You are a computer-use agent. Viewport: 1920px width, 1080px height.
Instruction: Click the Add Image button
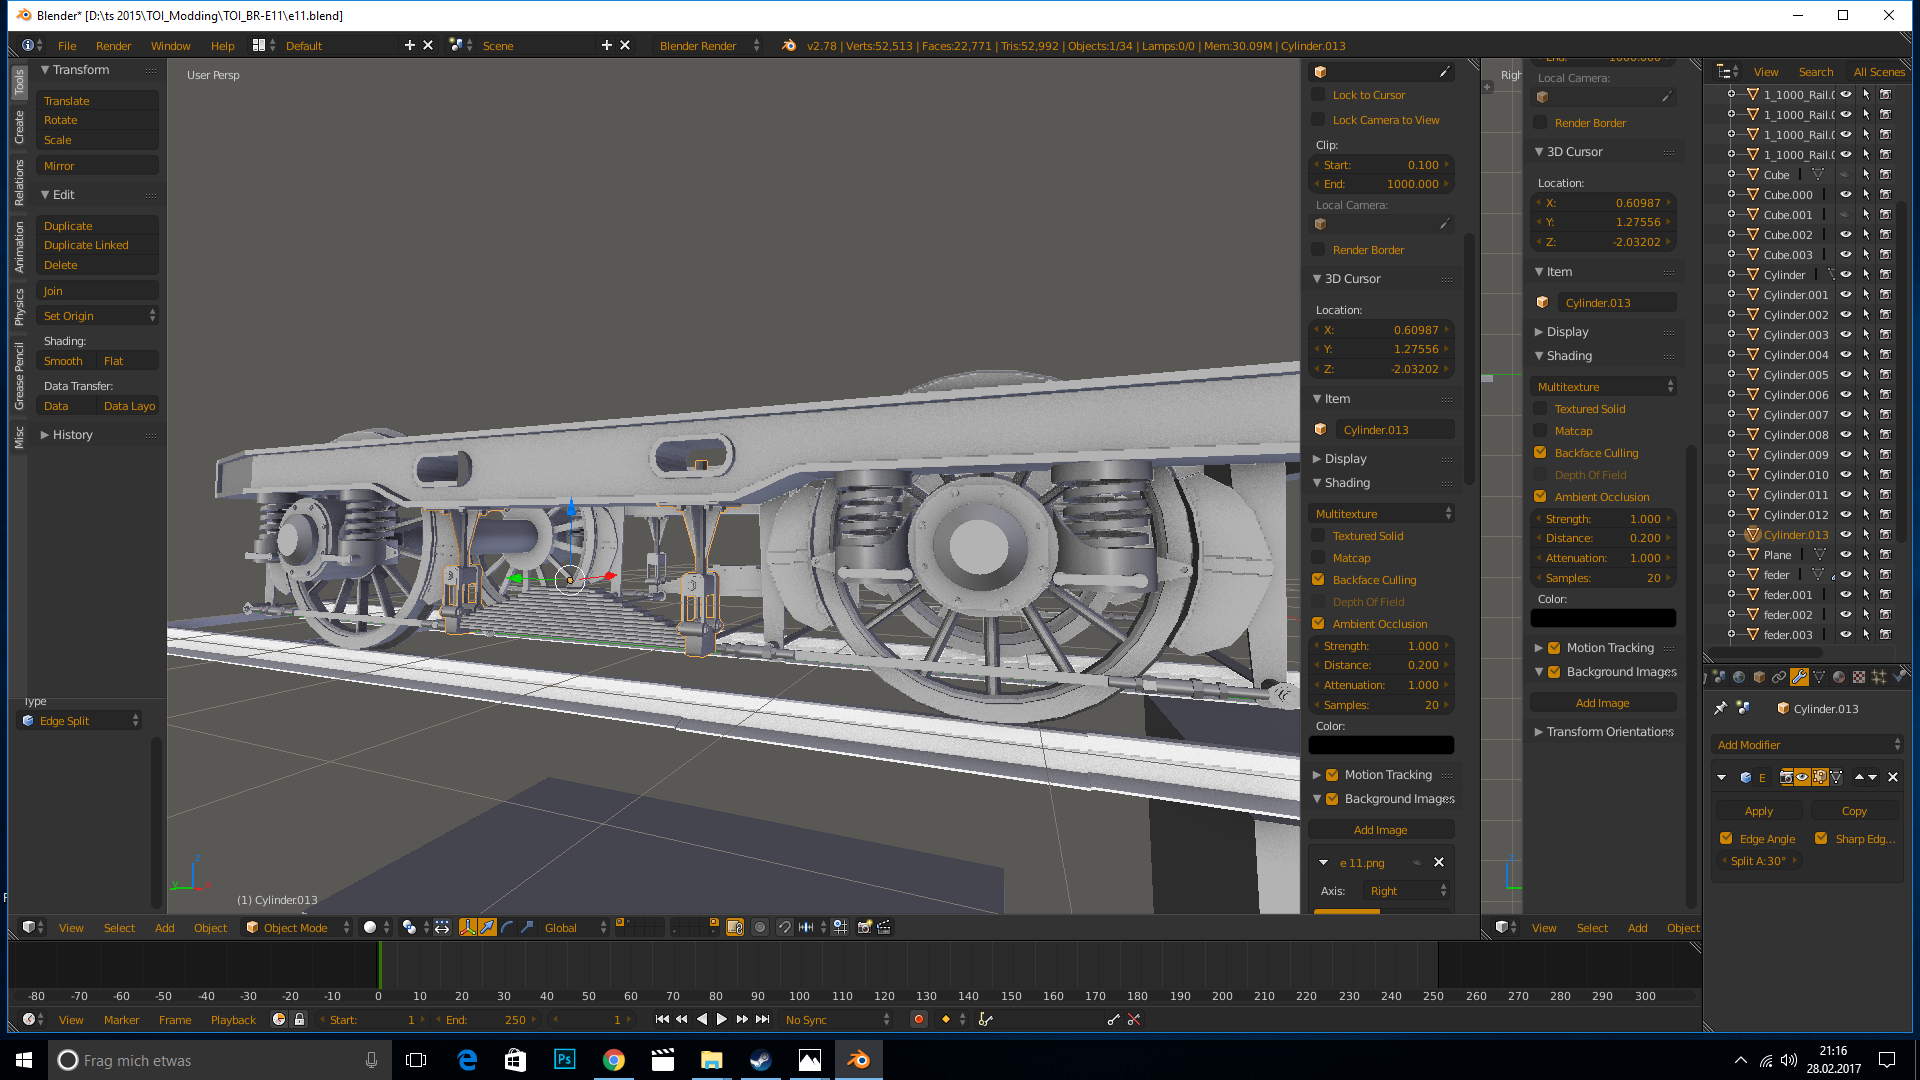(x=1380, y=830)
